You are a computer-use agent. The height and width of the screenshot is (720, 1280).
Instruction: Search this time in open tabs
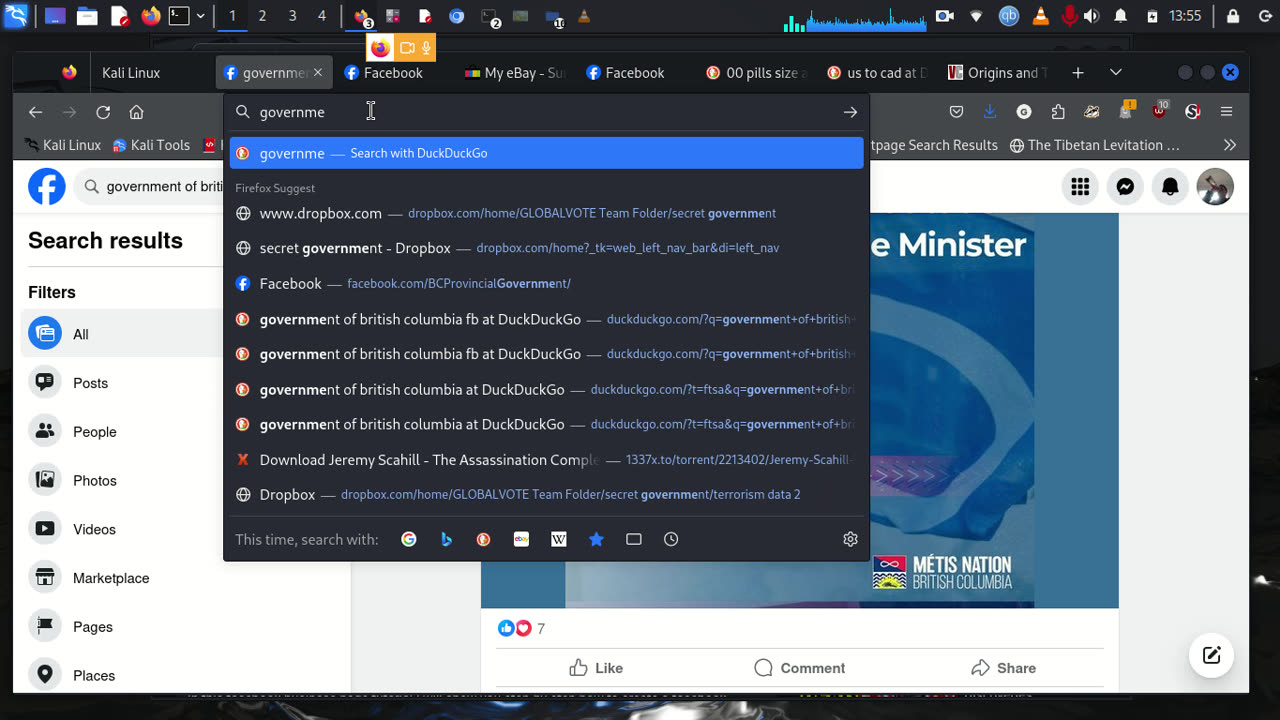click(634, 539)
